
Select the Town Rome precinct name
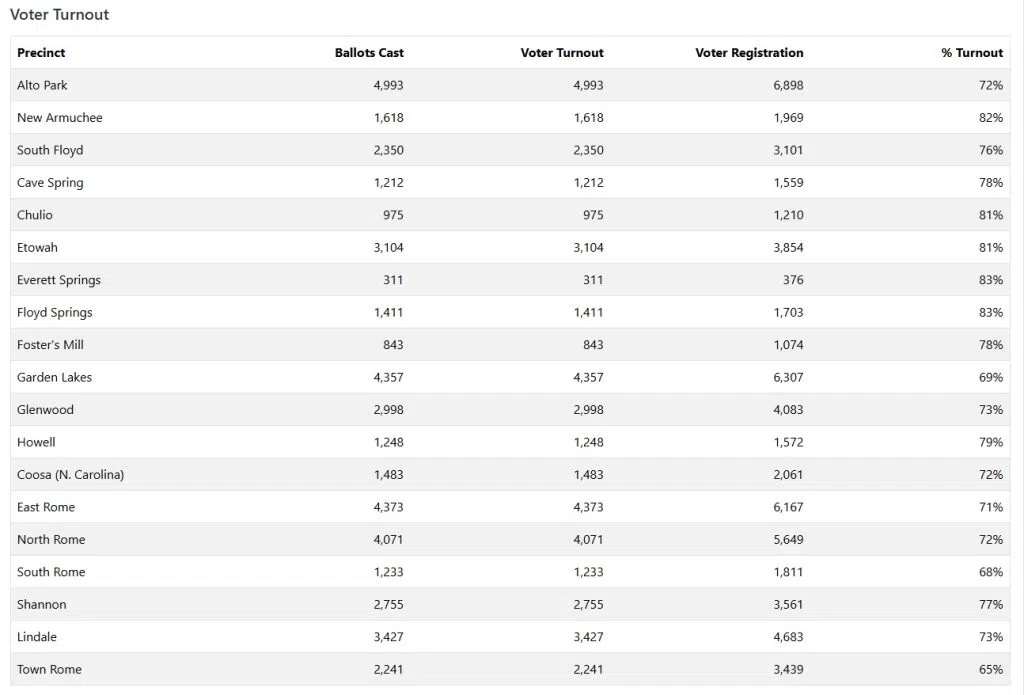pos(49,669)
